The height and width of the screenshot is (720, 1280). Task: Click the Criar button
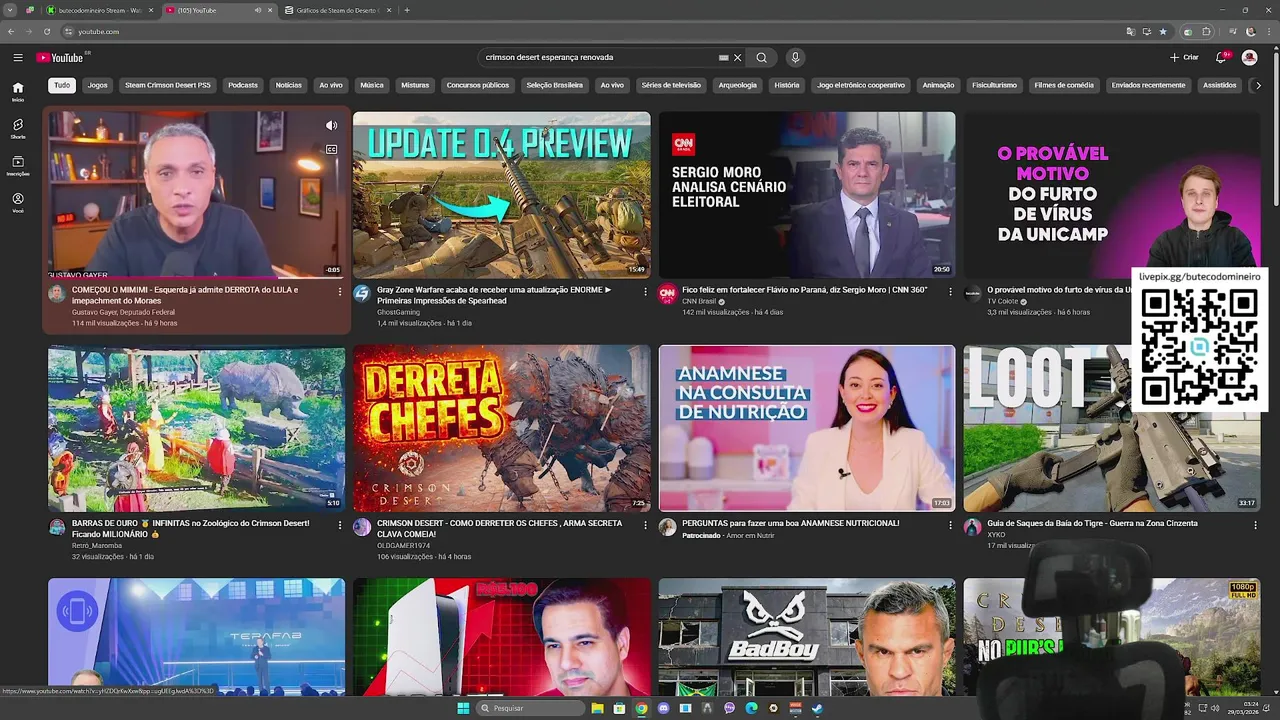(x=1184, y=58)
